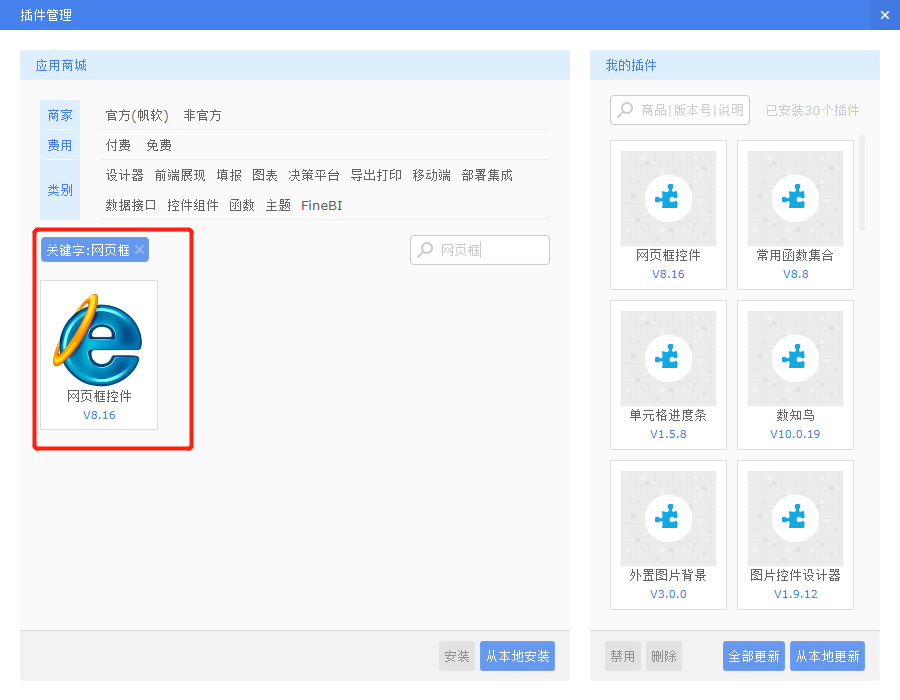The image size is (900, 700).
Task: Select the 图片控件设计器 plugin icon
Action: [x=795, y=519]
